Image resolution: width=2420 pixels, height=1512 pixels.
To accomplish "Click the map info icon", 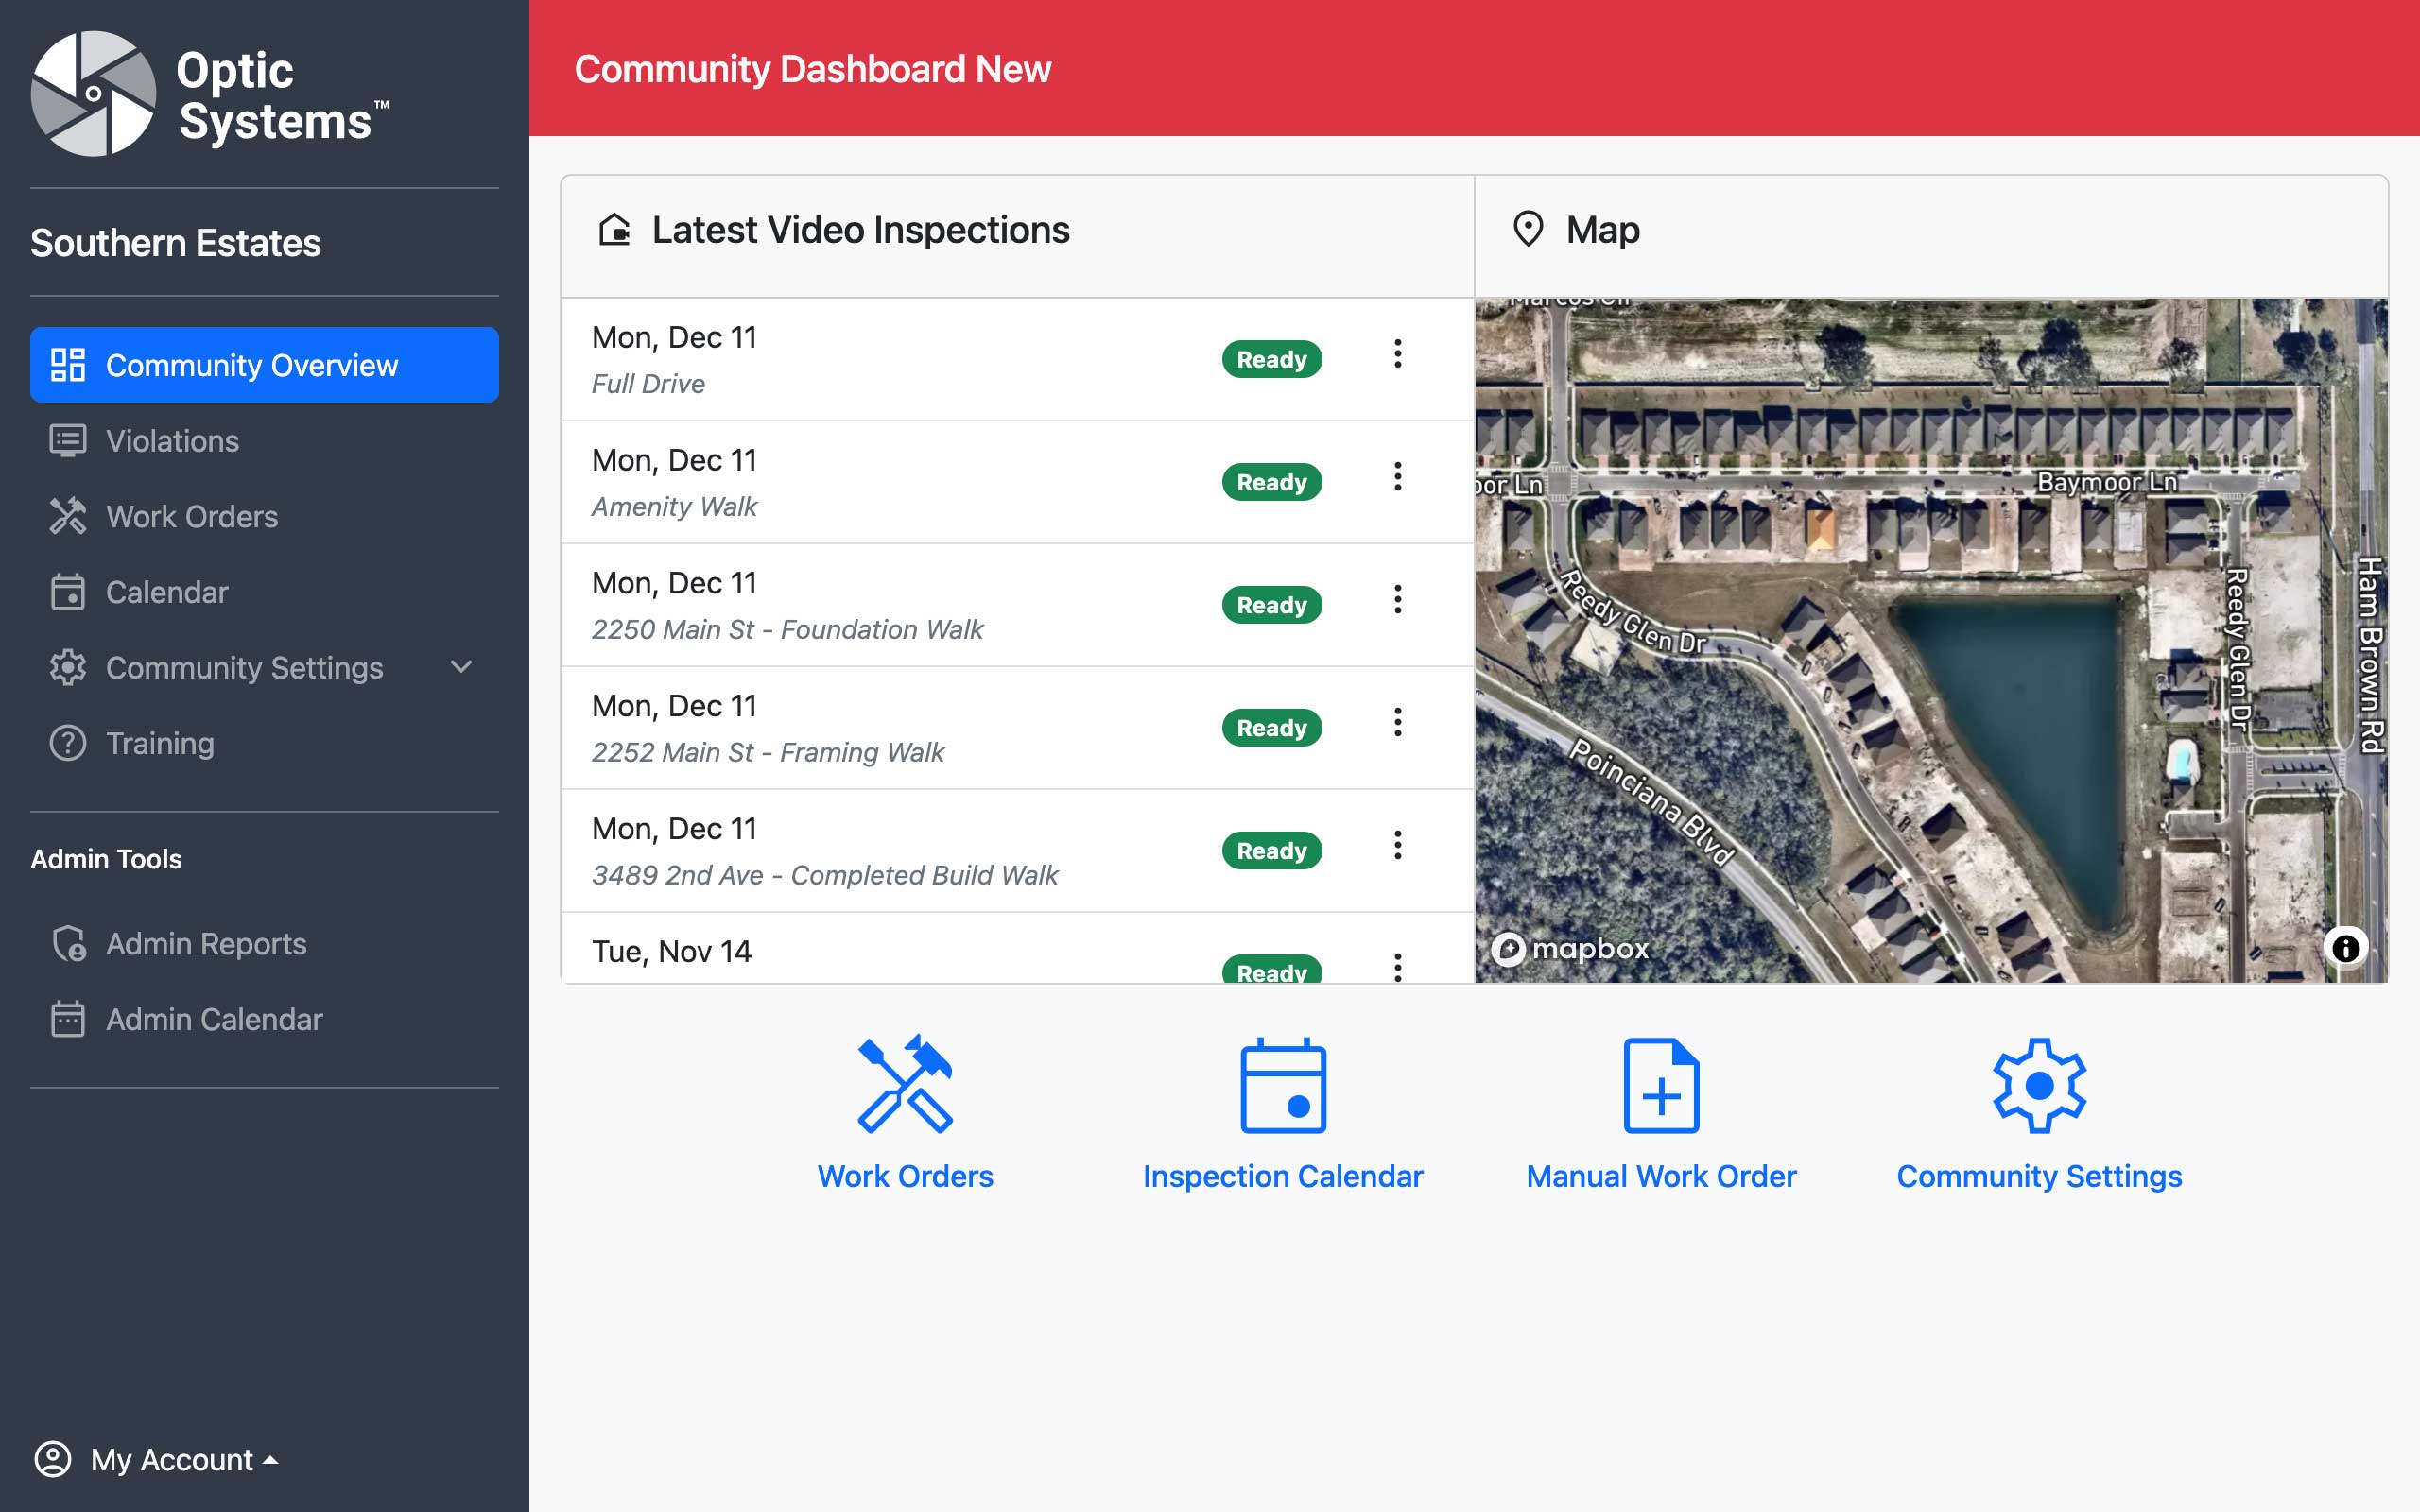I will [x=2345, y=947].
